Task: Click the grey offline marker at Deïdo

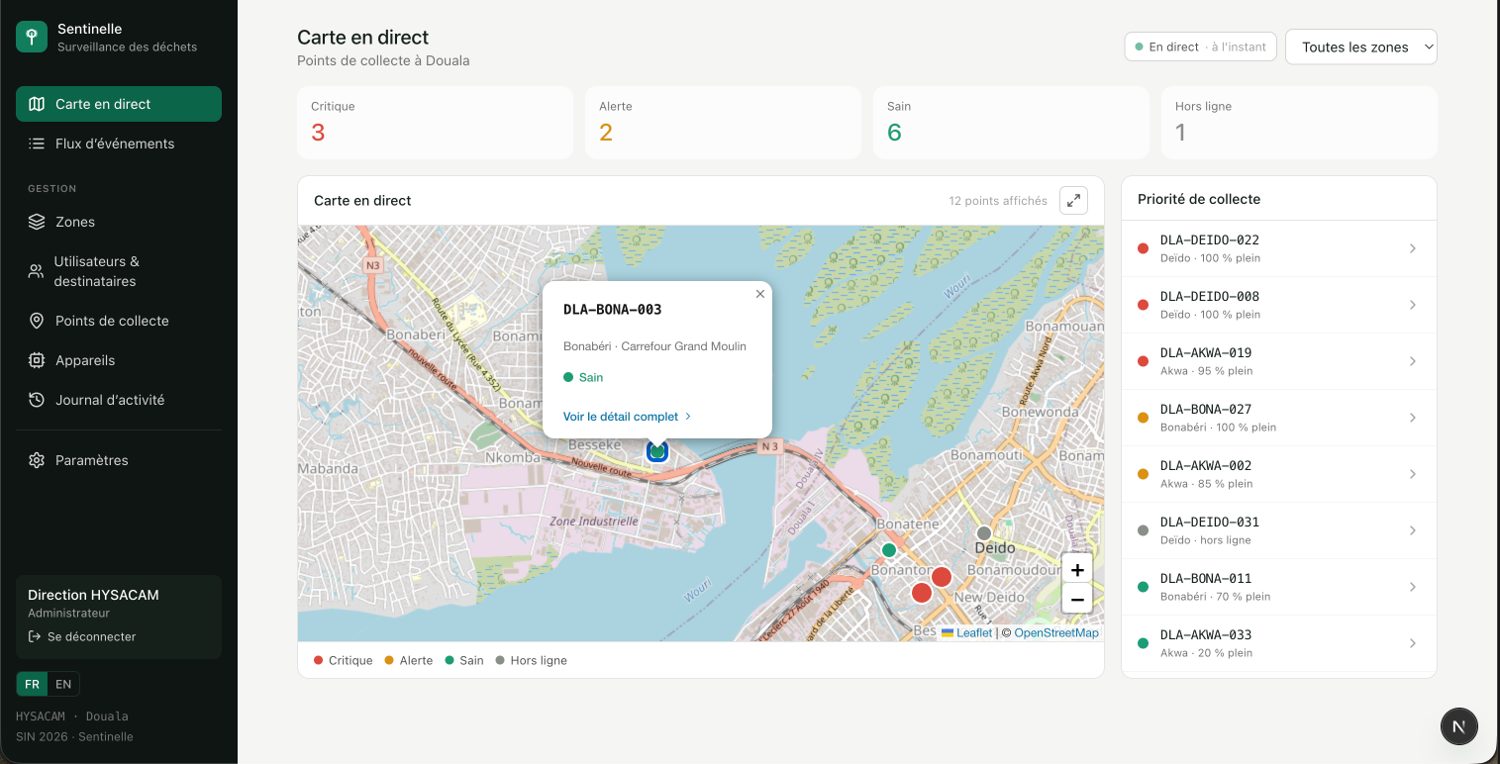Action: (x=984, y=533)
